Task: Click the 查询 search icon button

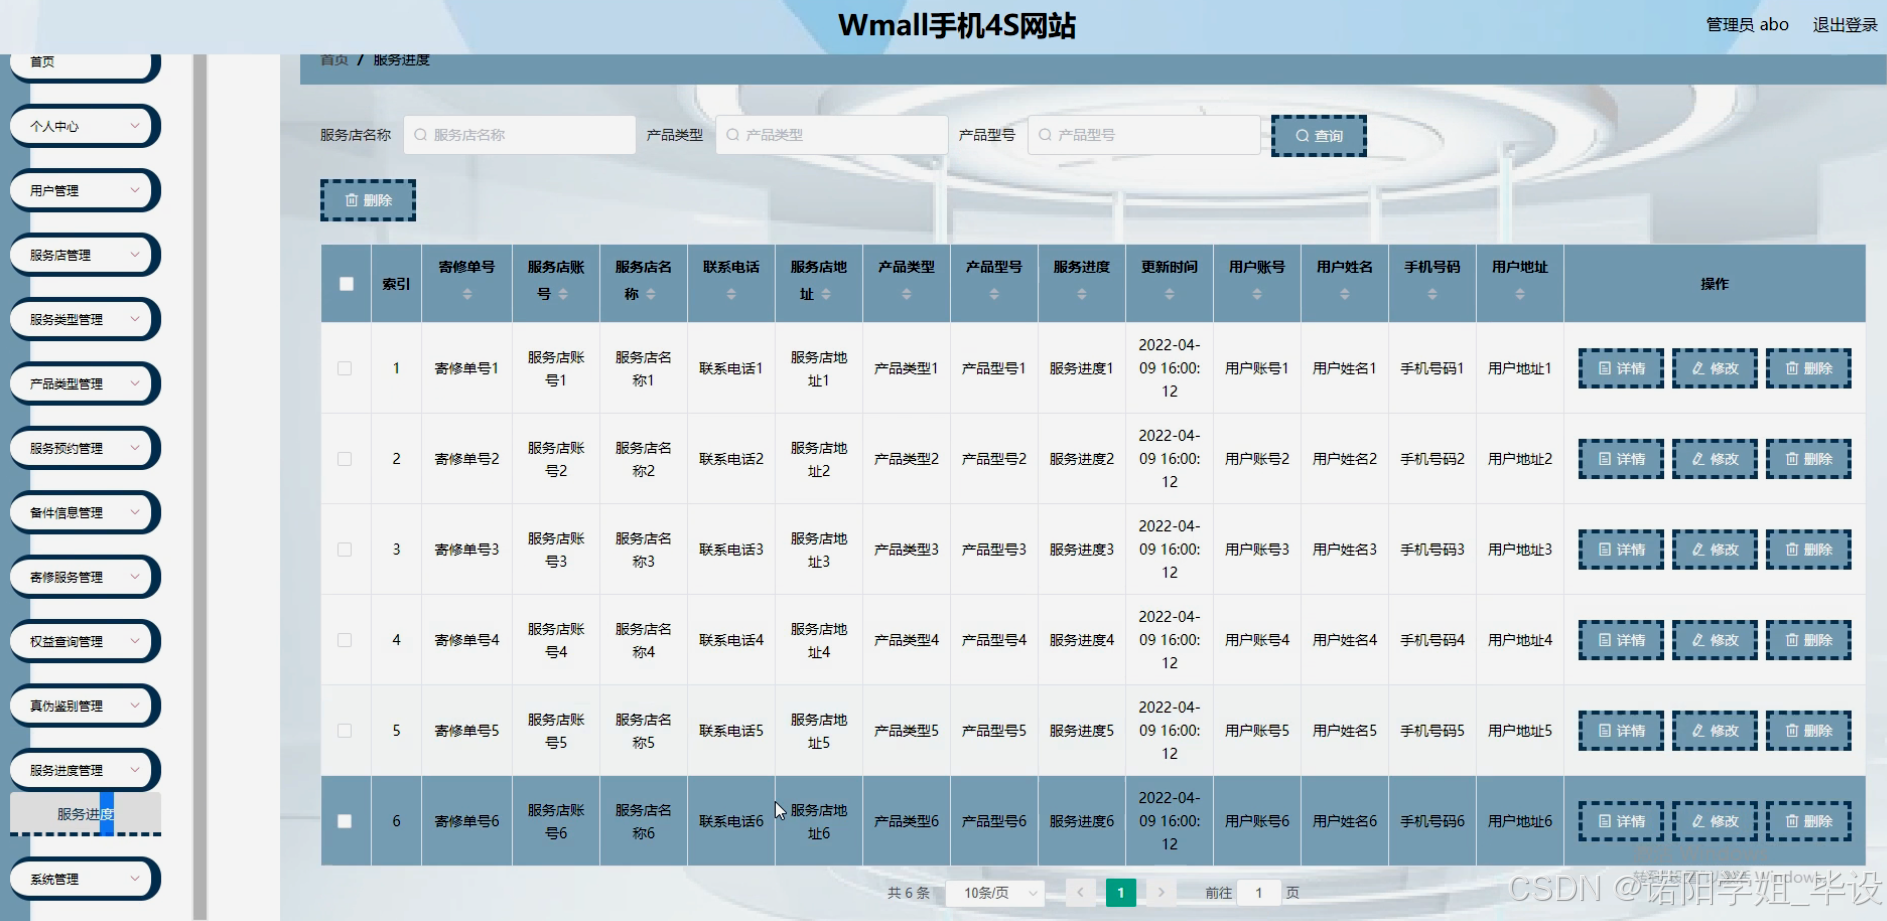Action: click(x=1318, y=135)
